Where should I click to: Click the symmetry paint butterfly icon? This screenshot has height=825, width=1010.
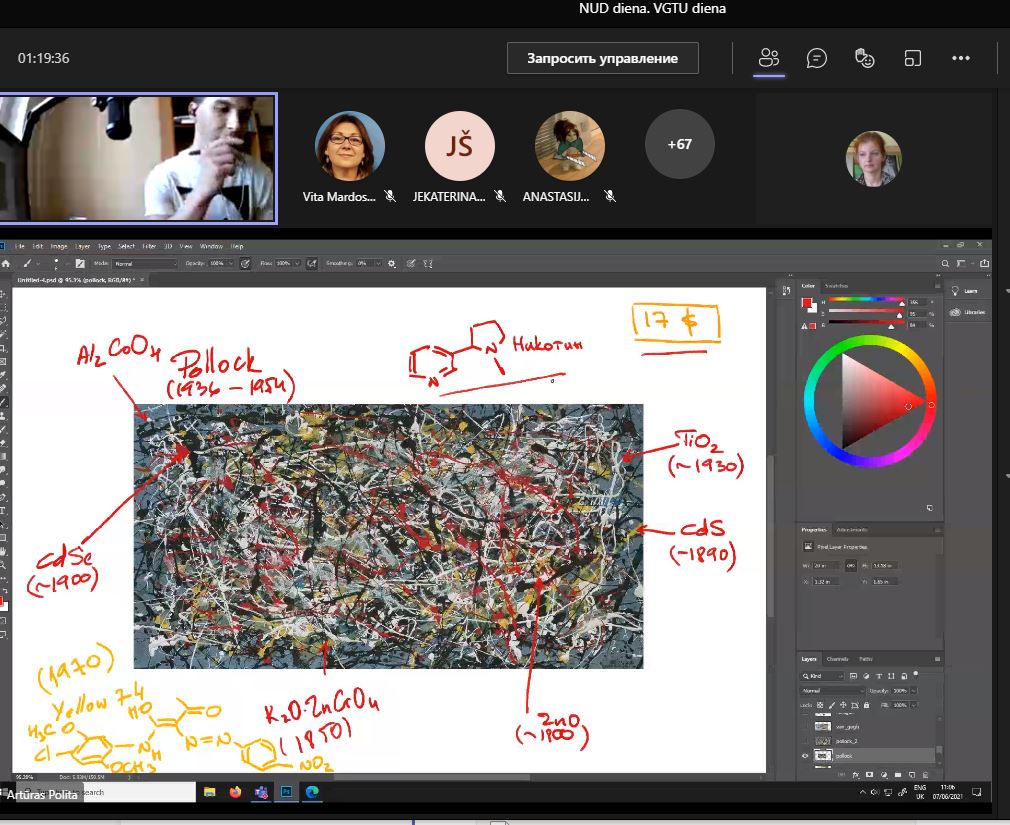(x=428, y=263)
